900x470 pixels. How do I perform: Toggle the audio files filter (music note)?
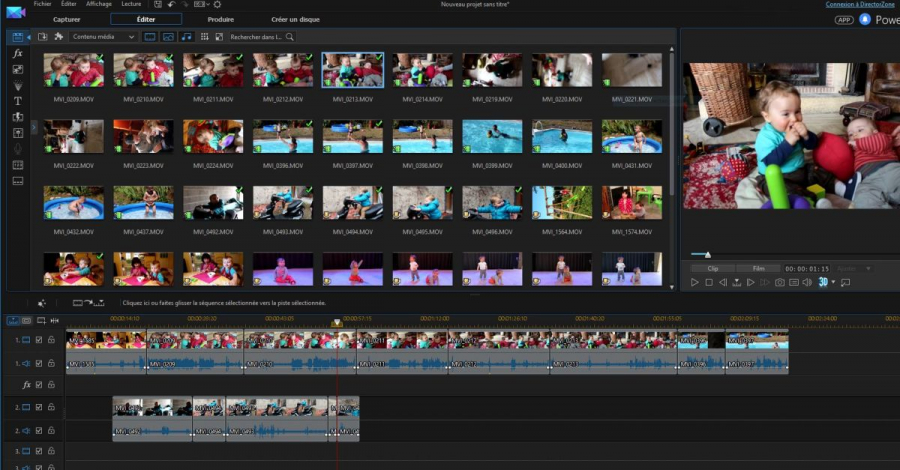point(186,37)
